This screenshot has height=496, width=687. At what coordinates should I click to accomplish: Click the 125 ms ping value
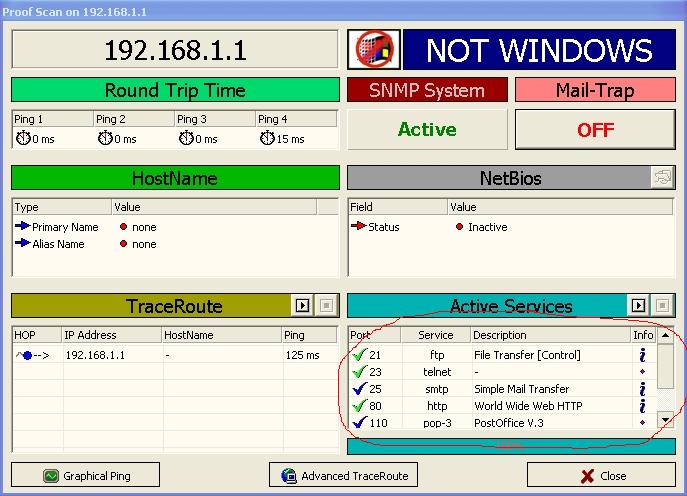pyautogui.click(x=302, y=355)
